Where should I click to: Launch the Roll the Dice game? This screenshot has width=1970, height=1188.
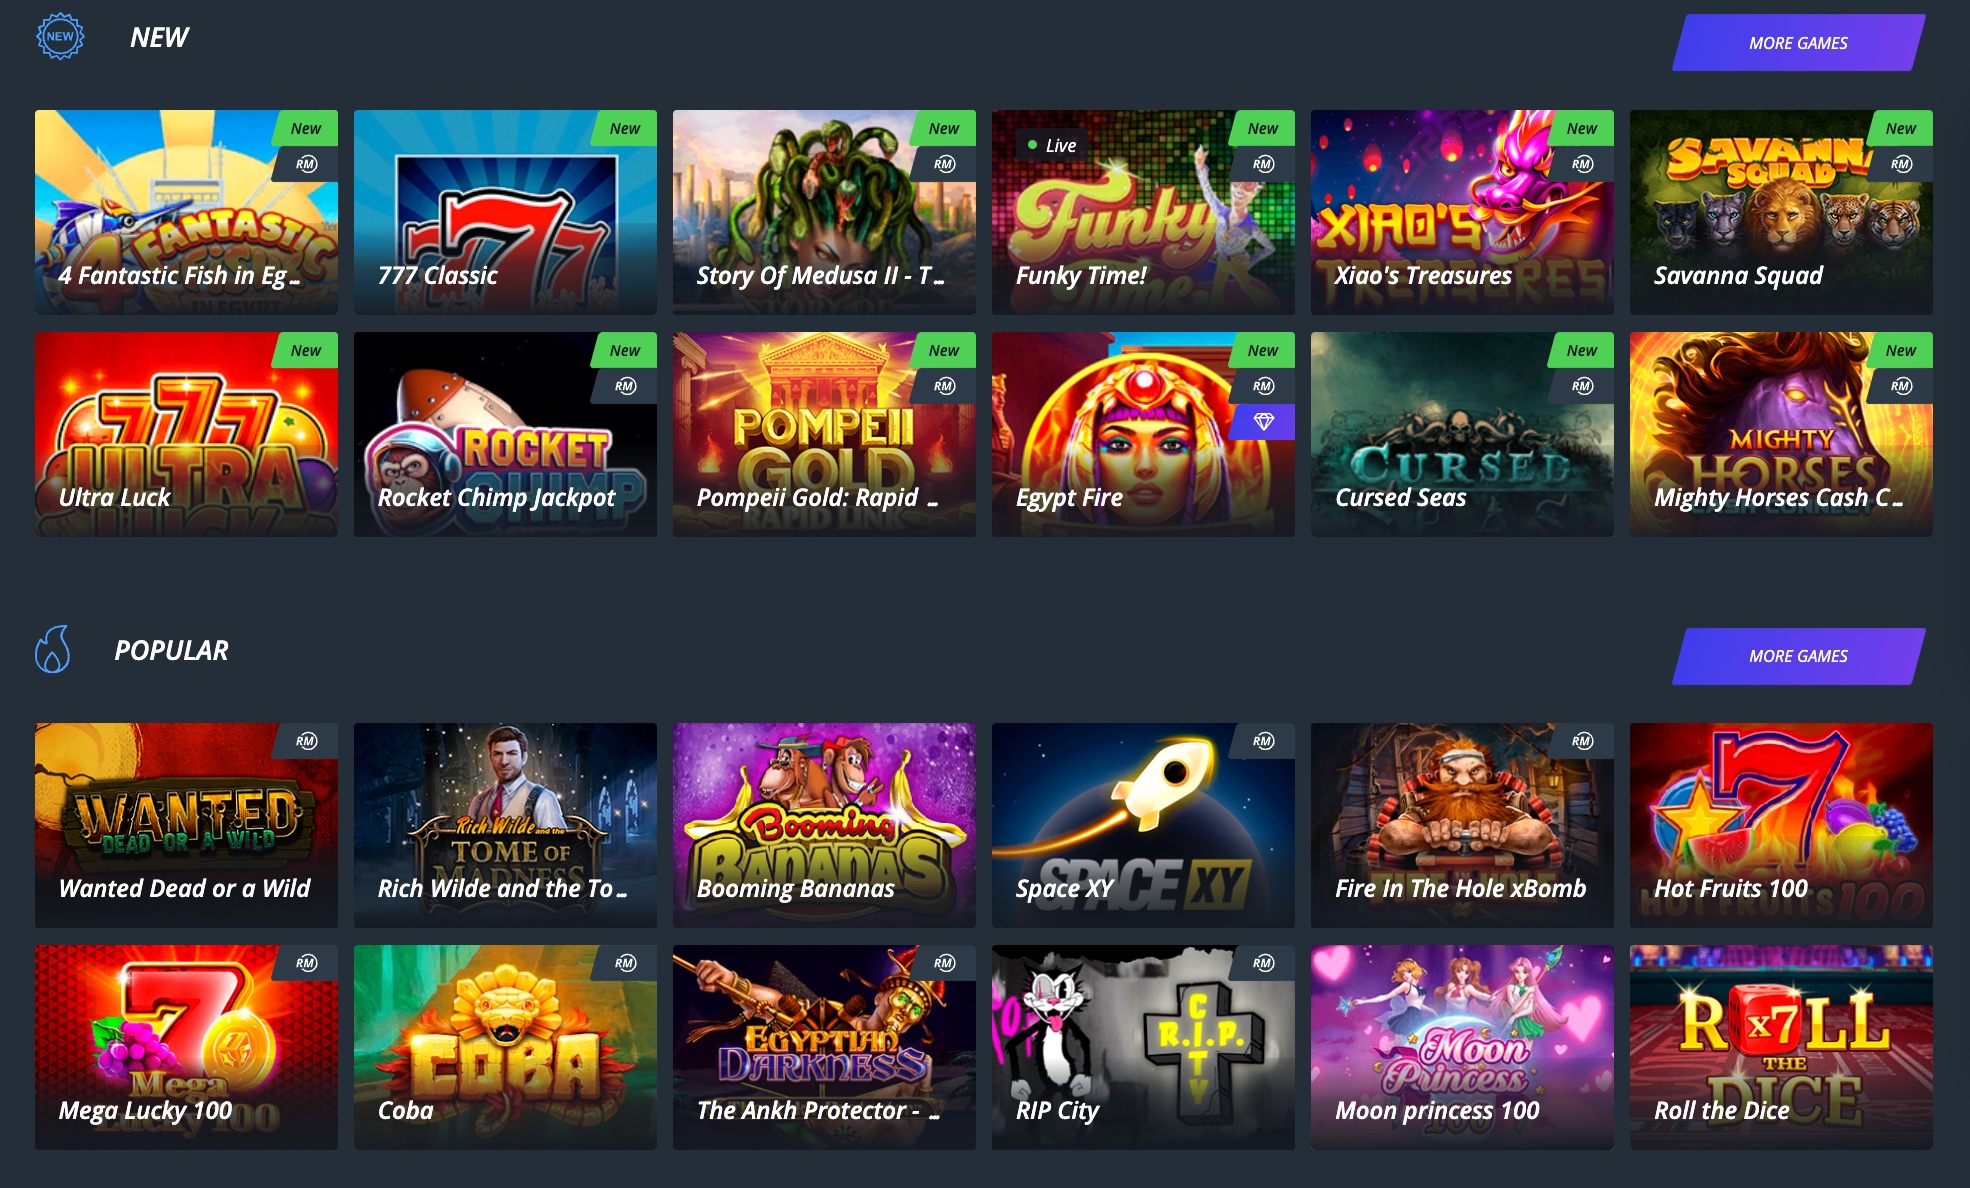pyautogui.click(x=1781, y=1047)
